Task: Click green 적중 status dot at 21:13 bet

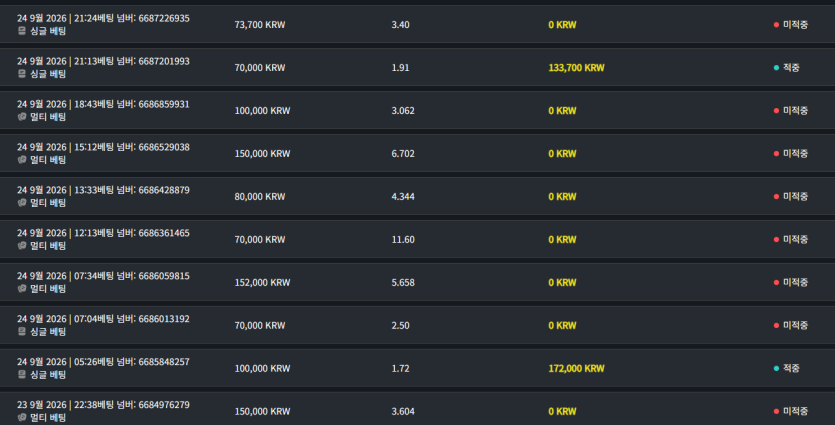Action: click(776, 68)
